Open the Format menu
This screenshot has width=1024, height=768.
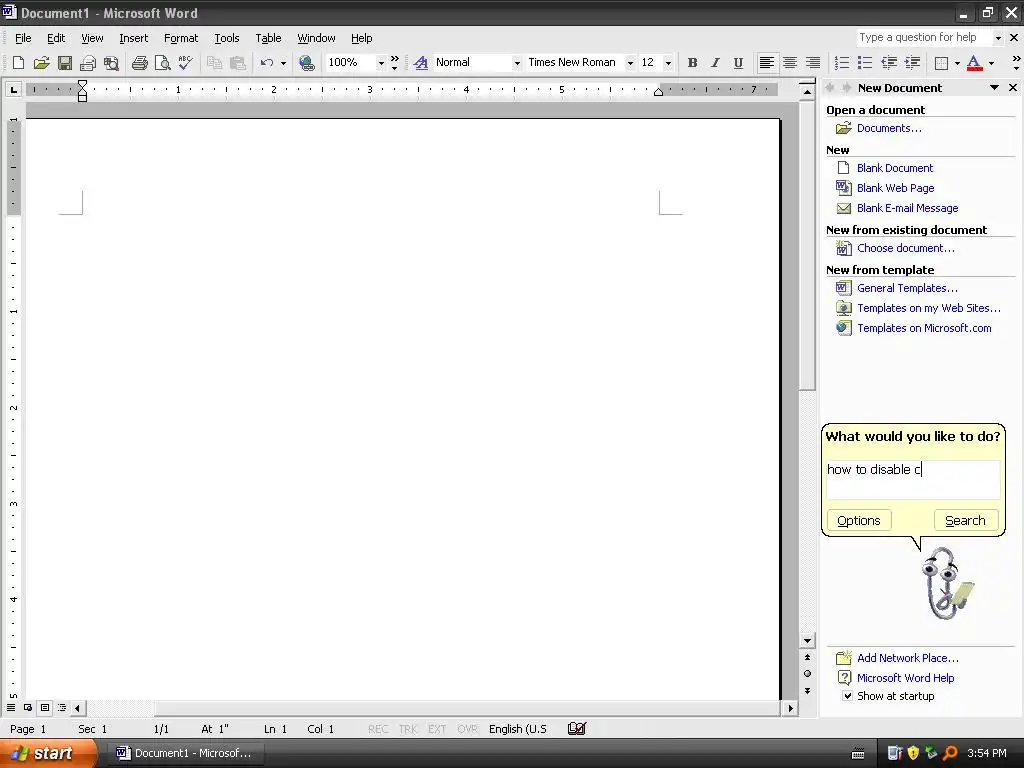point(181,38)
